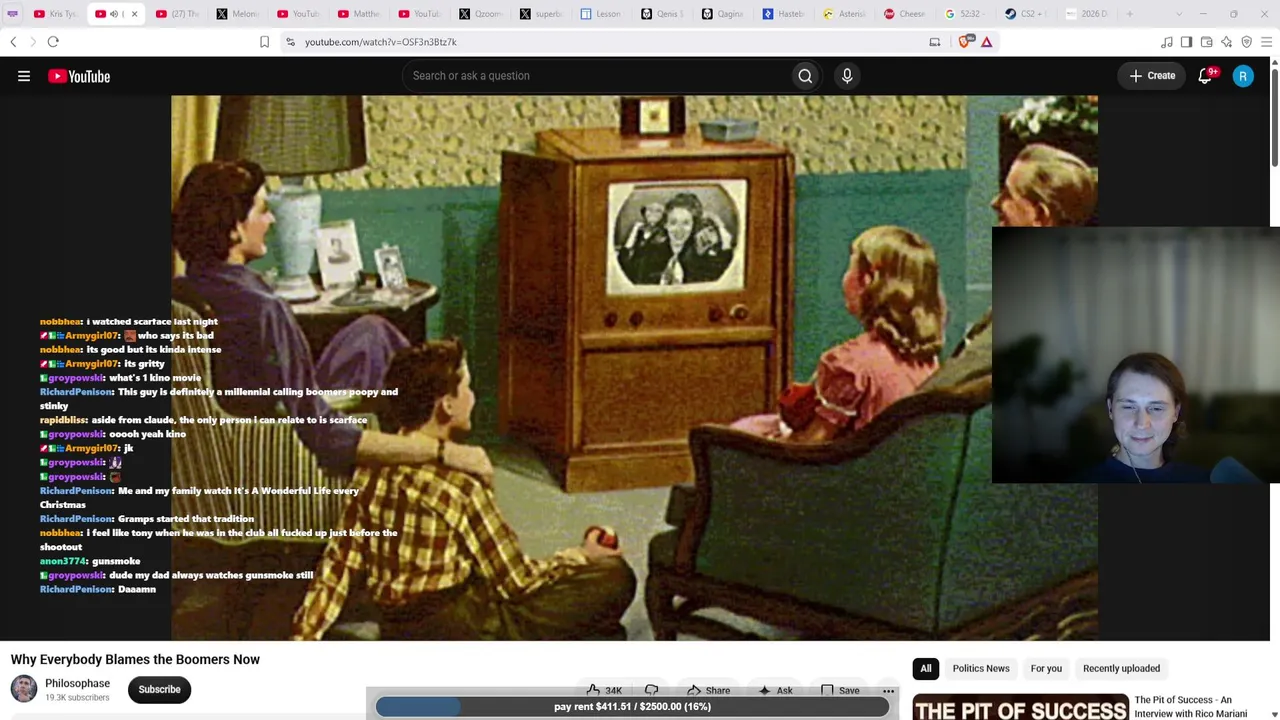This screenshot has width=1280, height=720.
Task: Switch to the Asterisk tab
Action: 843,14
